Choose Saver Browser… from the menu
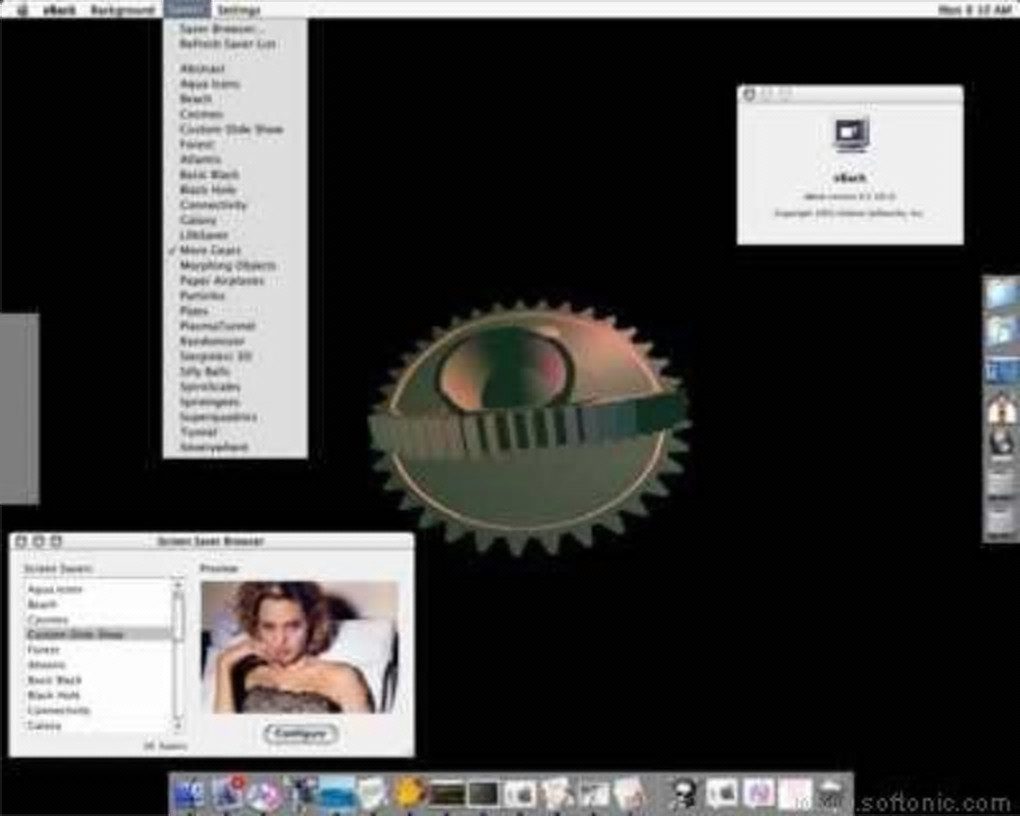The width and height of the screenshot is (1020, 816). click(221, 29)
